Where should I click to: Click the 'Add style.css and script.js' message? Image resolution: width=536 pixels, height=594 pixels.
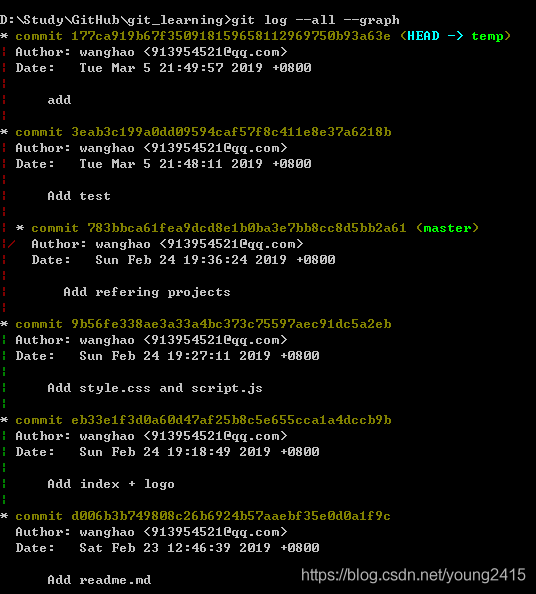tap(155, 388)
